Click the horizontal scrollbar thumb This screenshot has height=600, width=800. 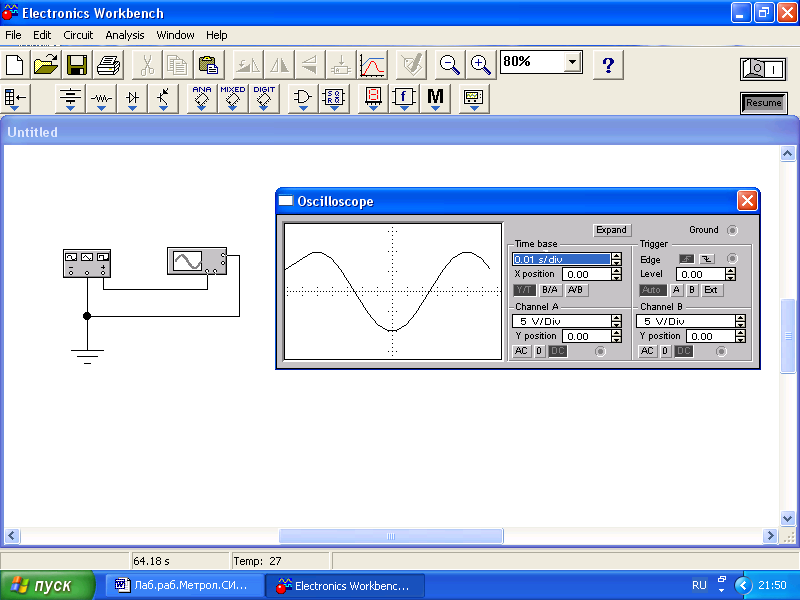tap(391, 536)
